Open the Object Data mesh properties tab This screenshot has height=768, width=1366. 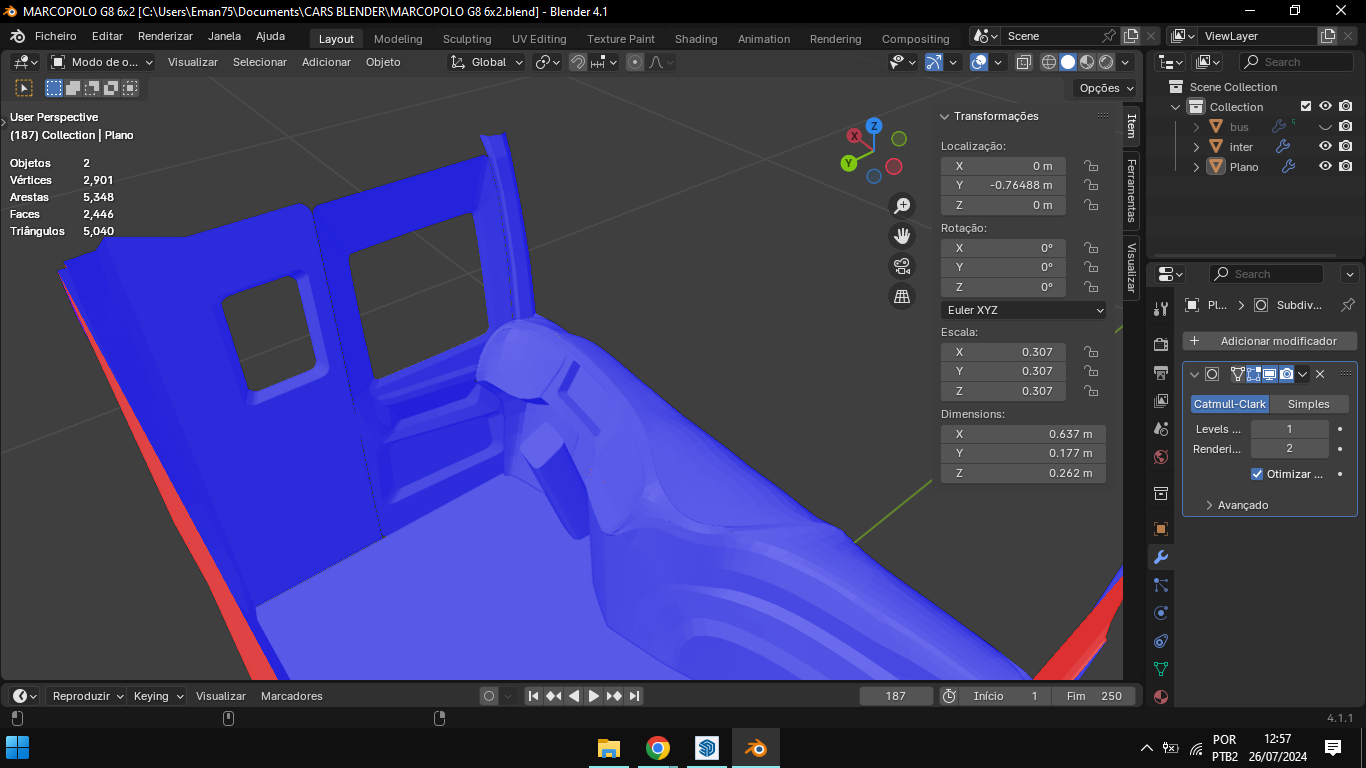[x=1161, y=669]
